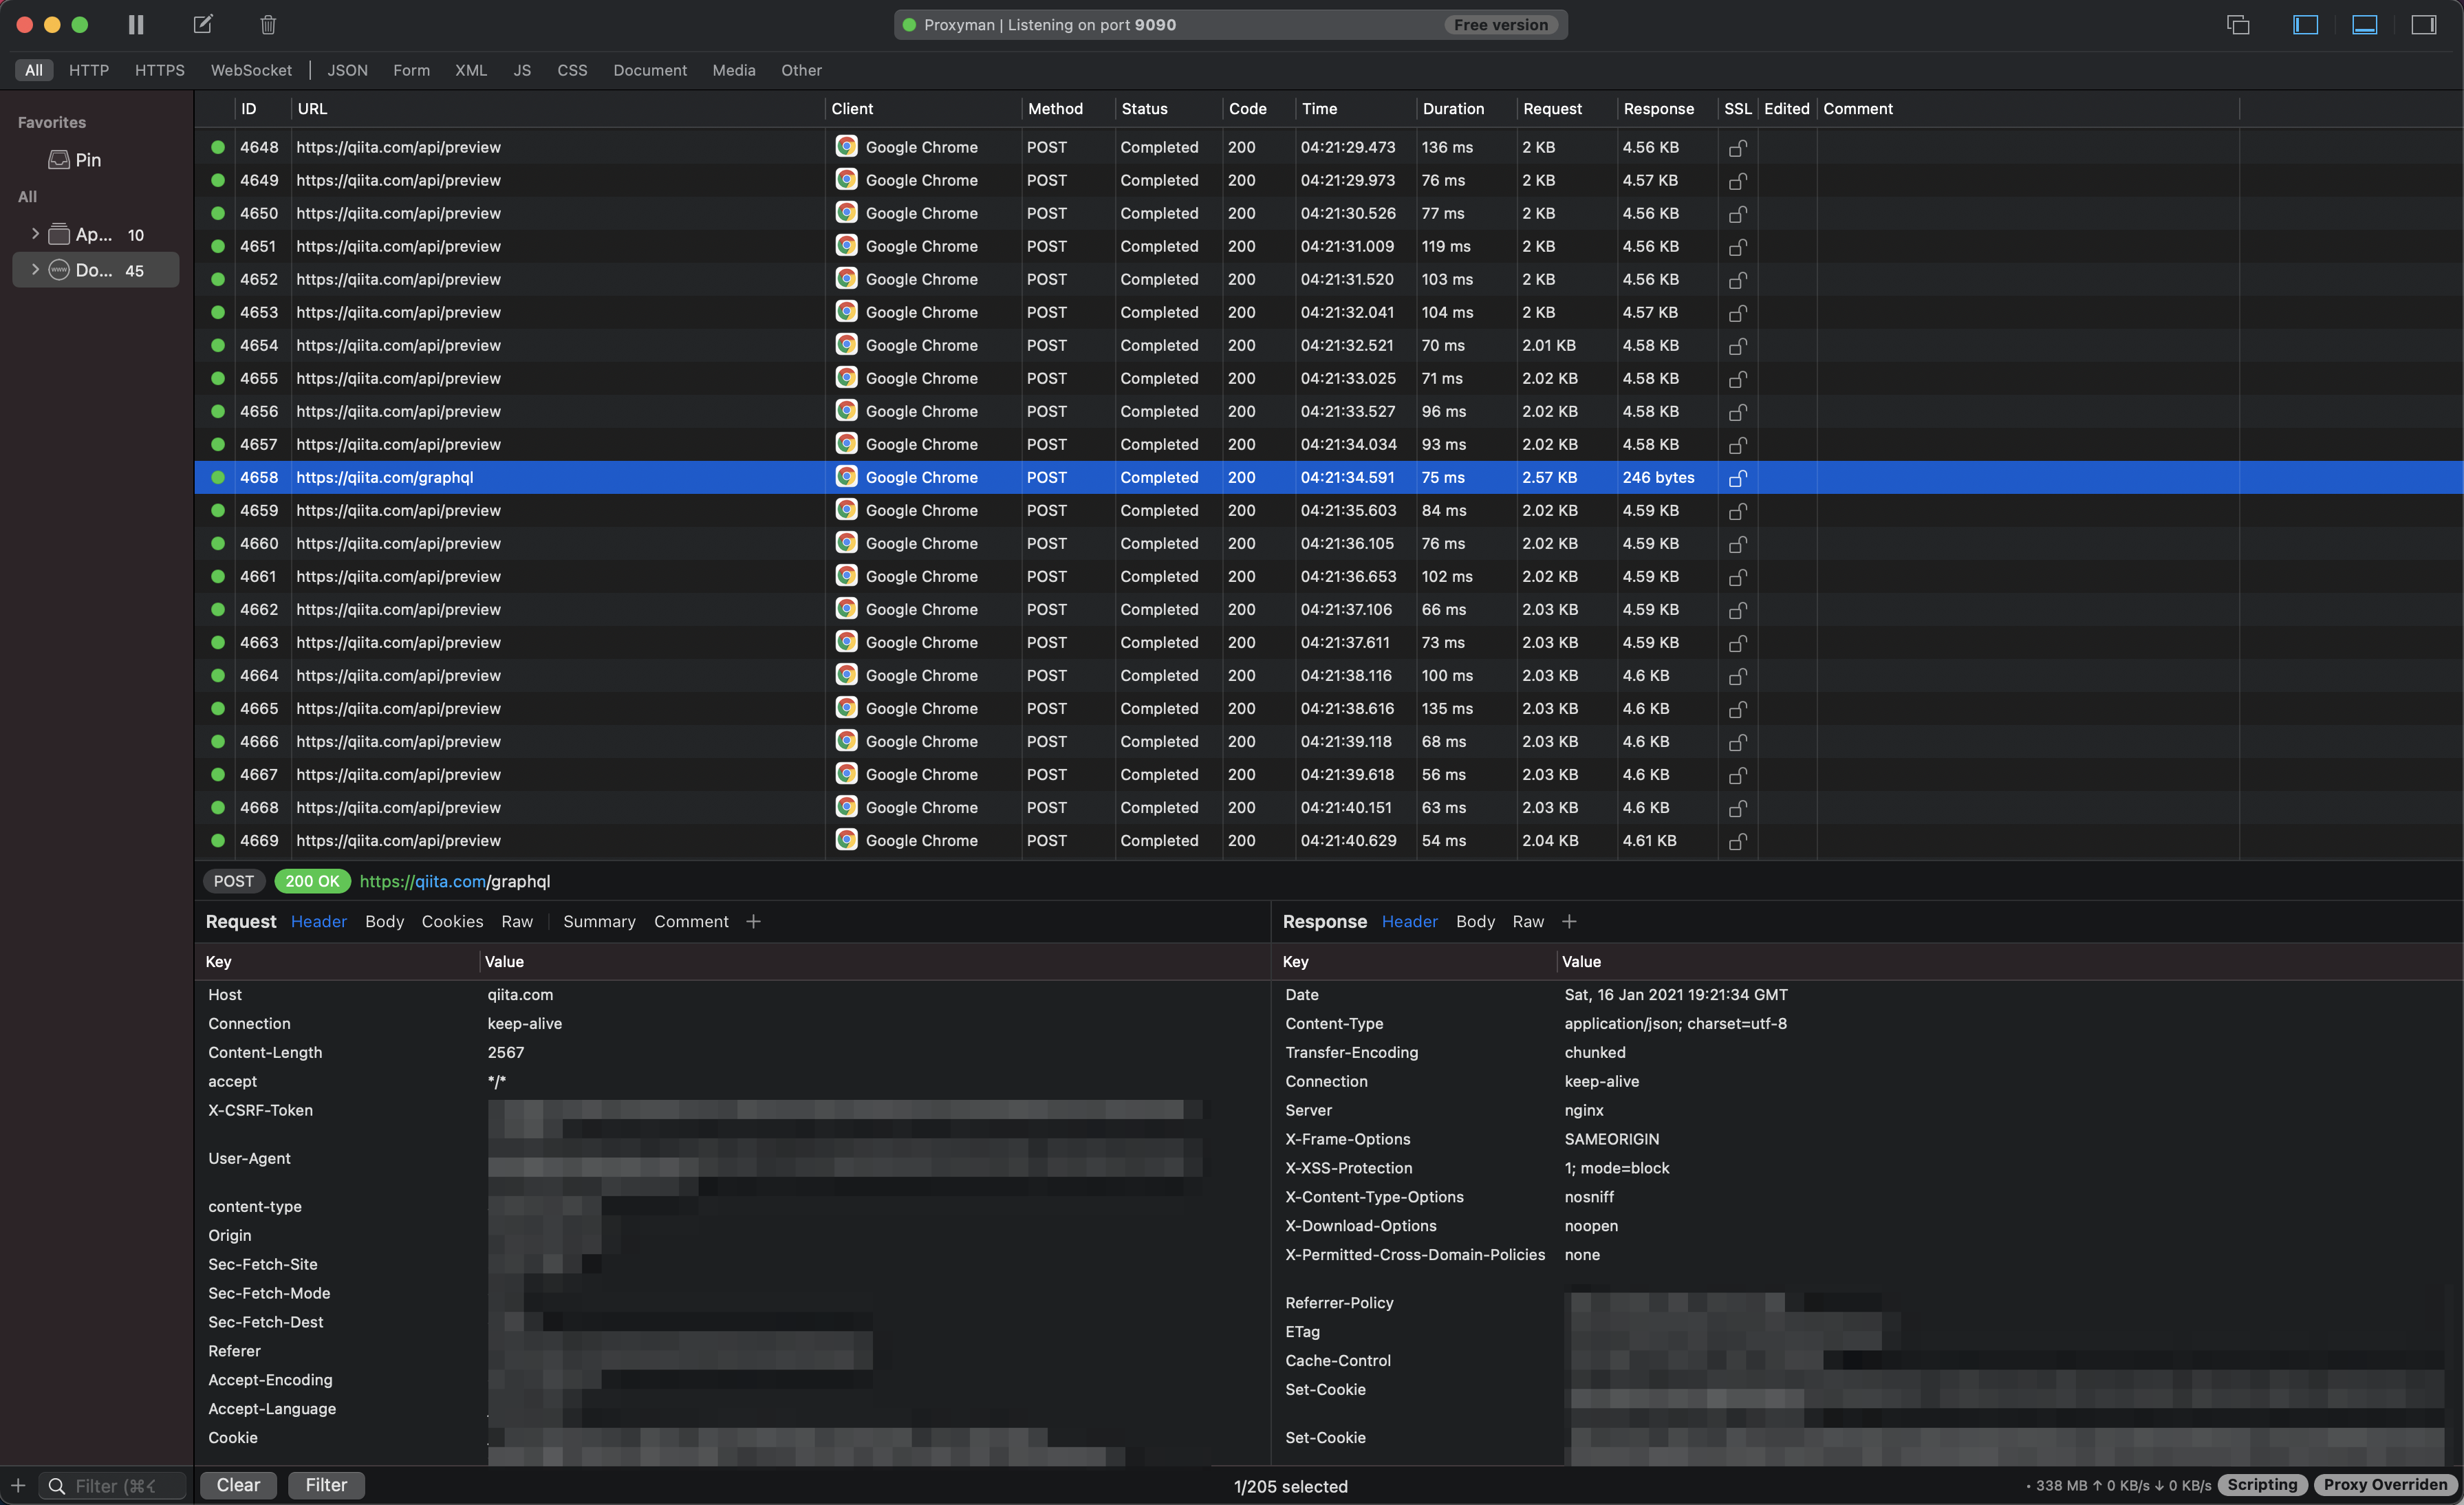Pause traffic recording with the pause icon

[x=136, y=25]
